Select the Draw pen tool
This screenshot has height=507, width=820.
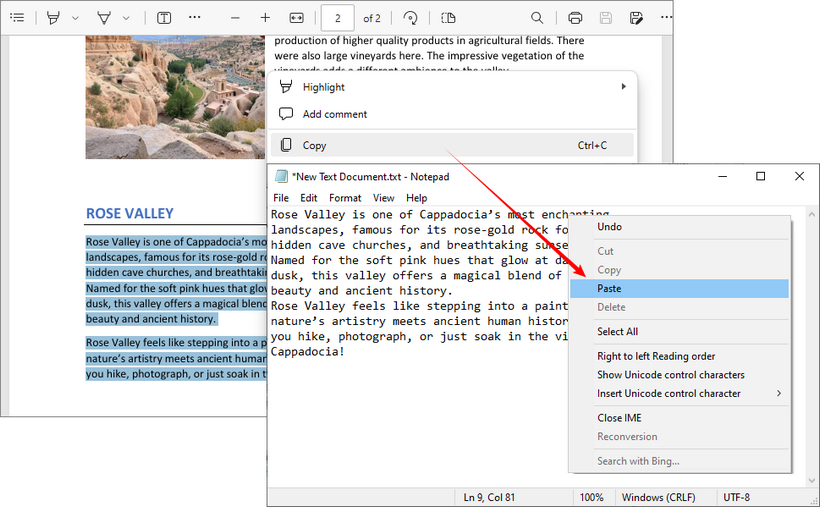tap(104, 18)
